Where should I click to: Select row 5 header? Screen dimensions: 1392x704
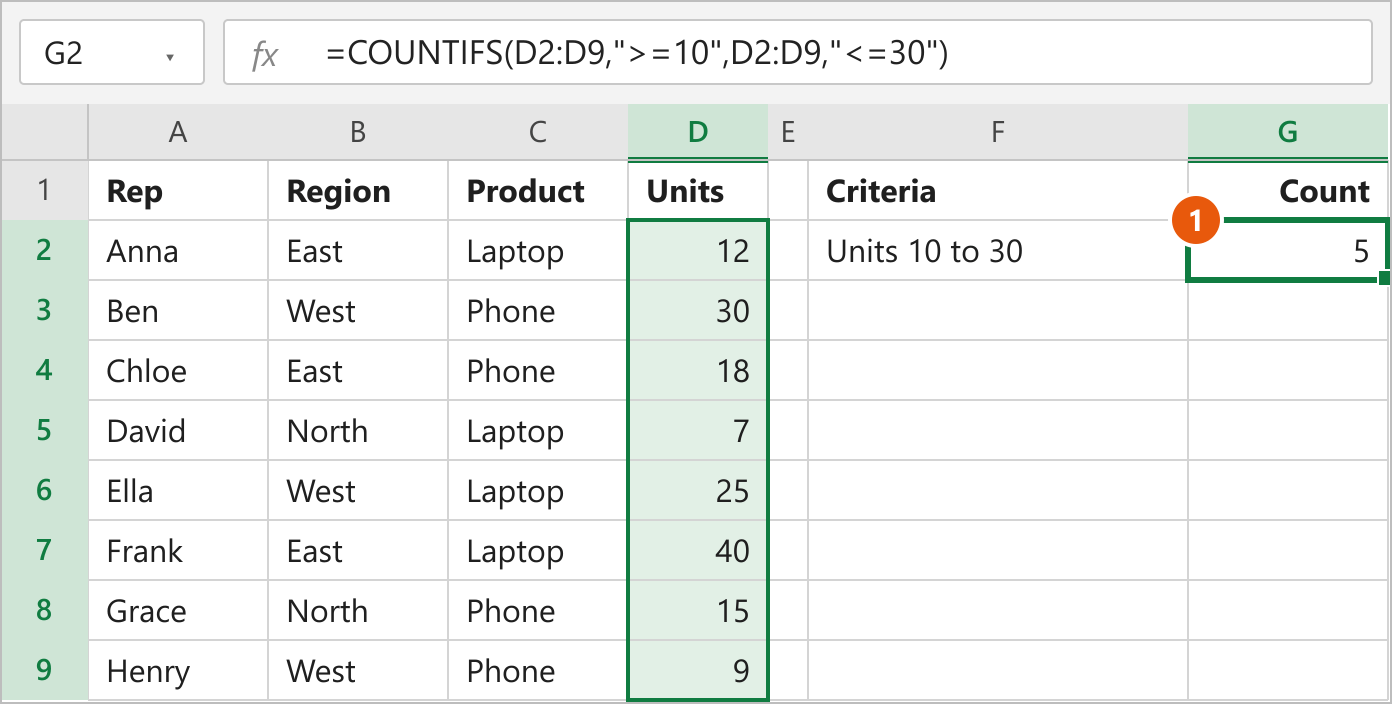(44, 431)
